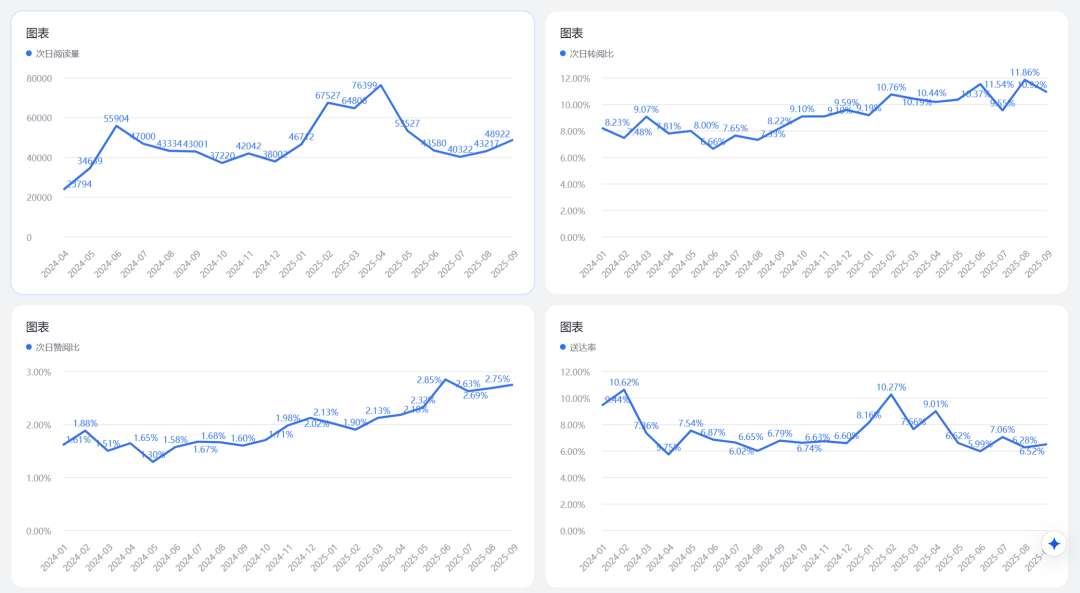Select the 76399 peak data label

364,85
